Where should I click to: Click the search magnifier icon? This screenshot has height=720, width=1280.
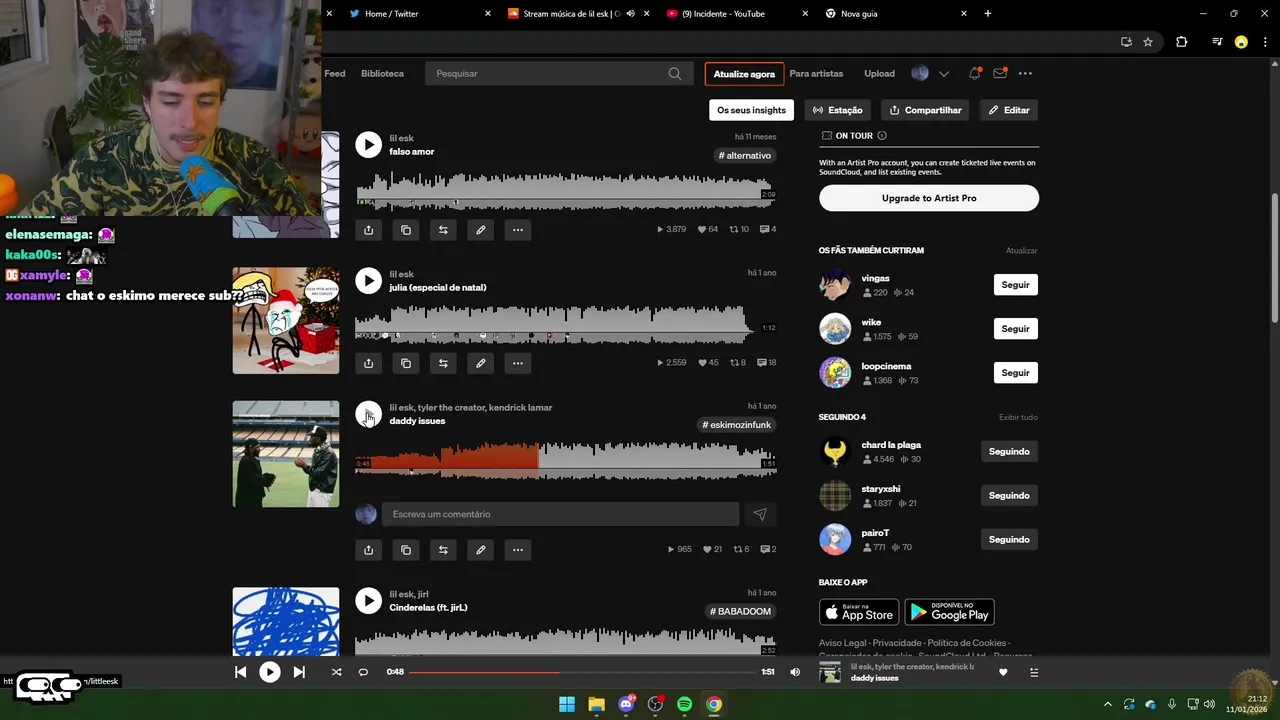coord(675,73)
